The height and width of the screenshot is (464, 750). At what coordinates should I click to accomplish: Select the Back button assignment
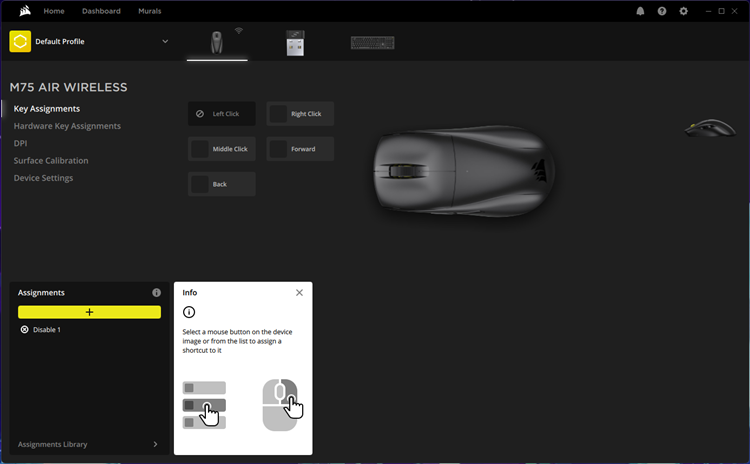pos(221,184)
